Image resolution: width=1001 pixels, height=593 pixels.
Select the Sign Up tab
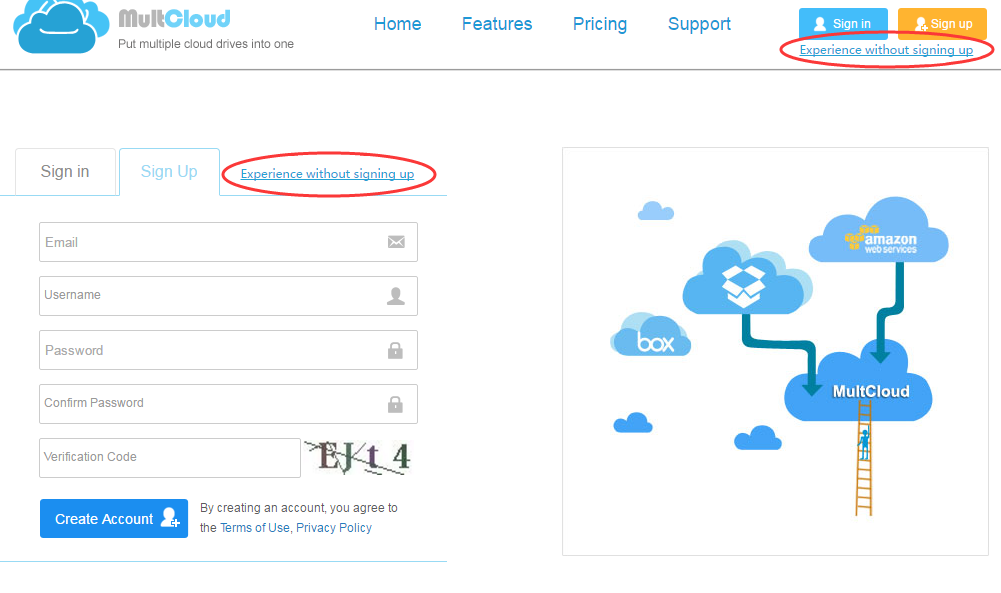click(x=169, y=172)
